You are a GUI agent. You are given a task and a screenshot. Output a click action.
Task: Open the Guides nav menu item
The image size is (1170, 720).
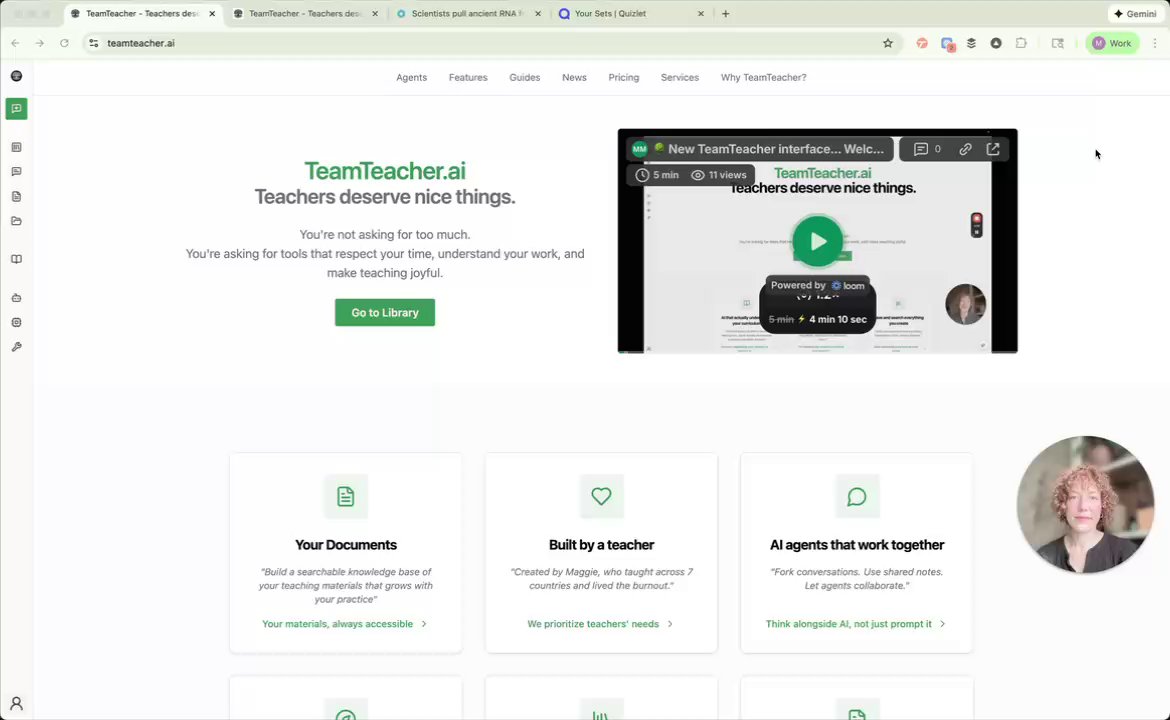click(525, 78)
